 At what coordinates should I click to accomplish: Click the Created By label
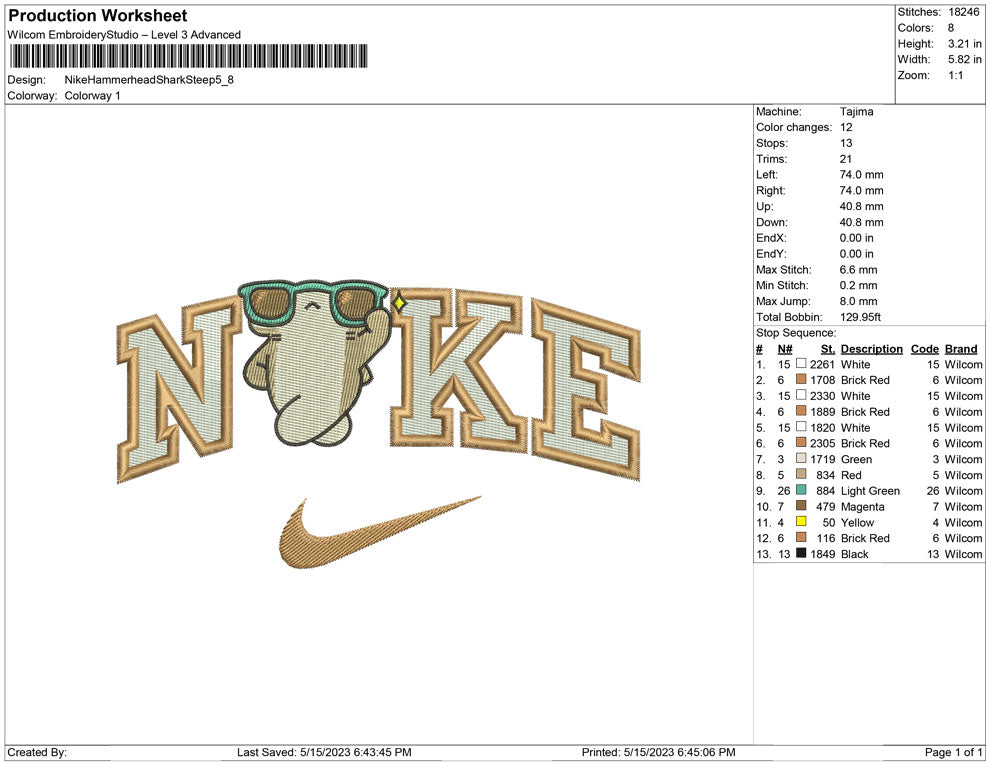(x=37, y=752)
